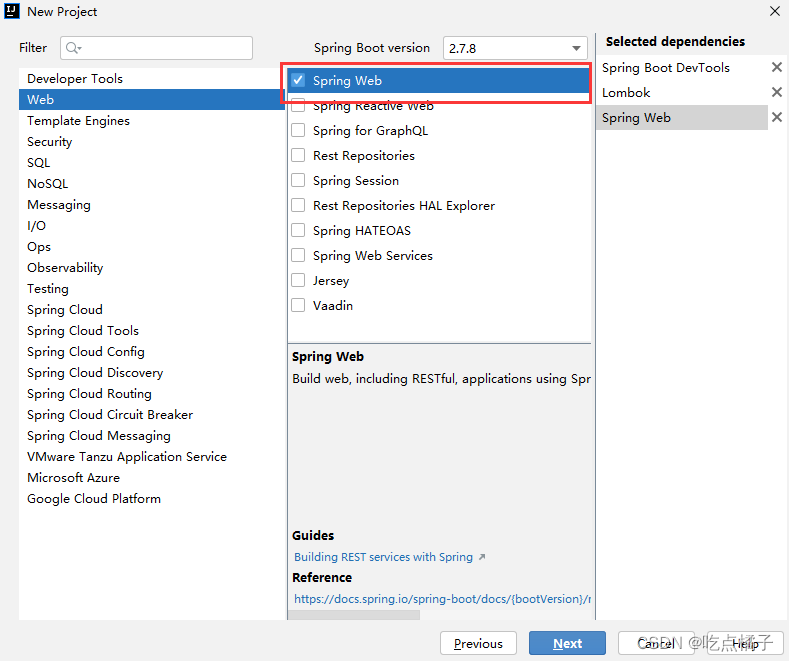The height and width of the screenshot is (661, 789).
Task: Click the search icon in Filter field
Action: pos(73,48)
